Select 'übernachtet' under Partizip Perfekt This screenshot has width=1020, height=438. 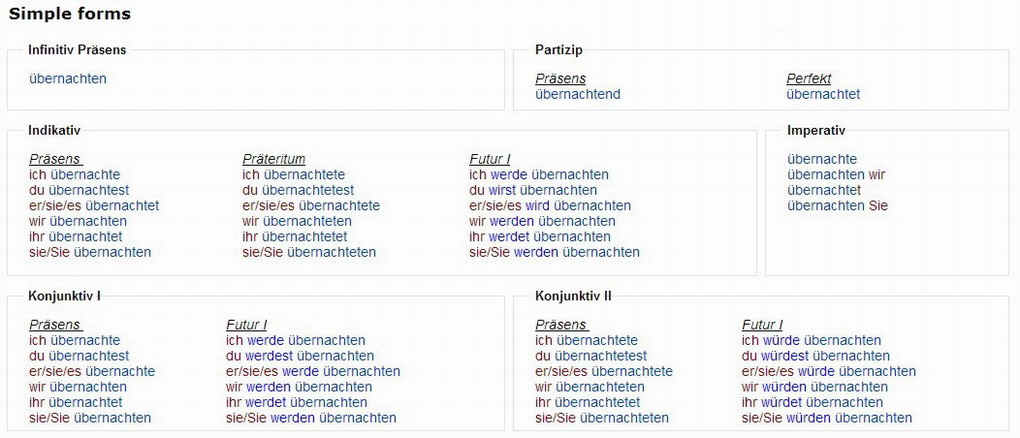pos(823,94)
